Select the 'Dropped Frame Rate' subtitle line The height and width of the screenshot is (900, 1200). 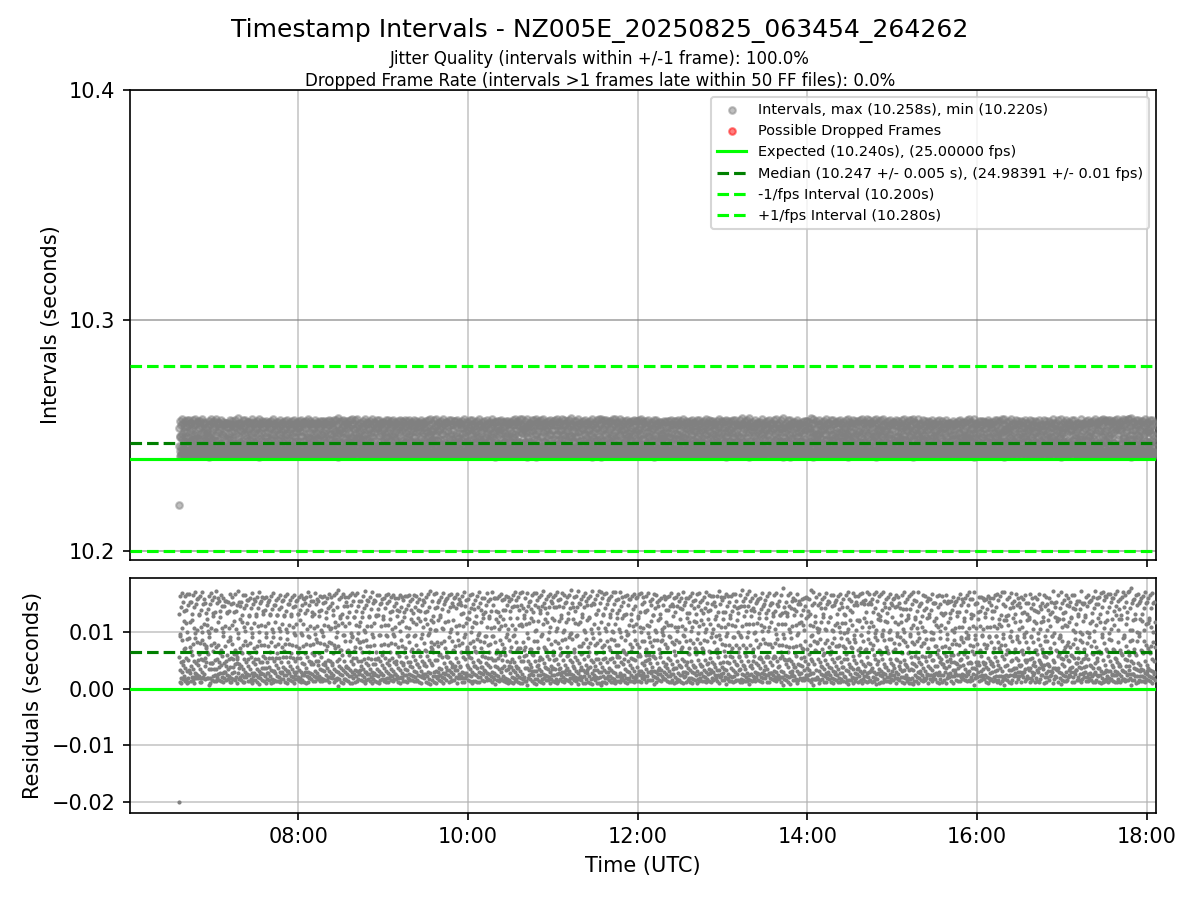click(599, 79)
